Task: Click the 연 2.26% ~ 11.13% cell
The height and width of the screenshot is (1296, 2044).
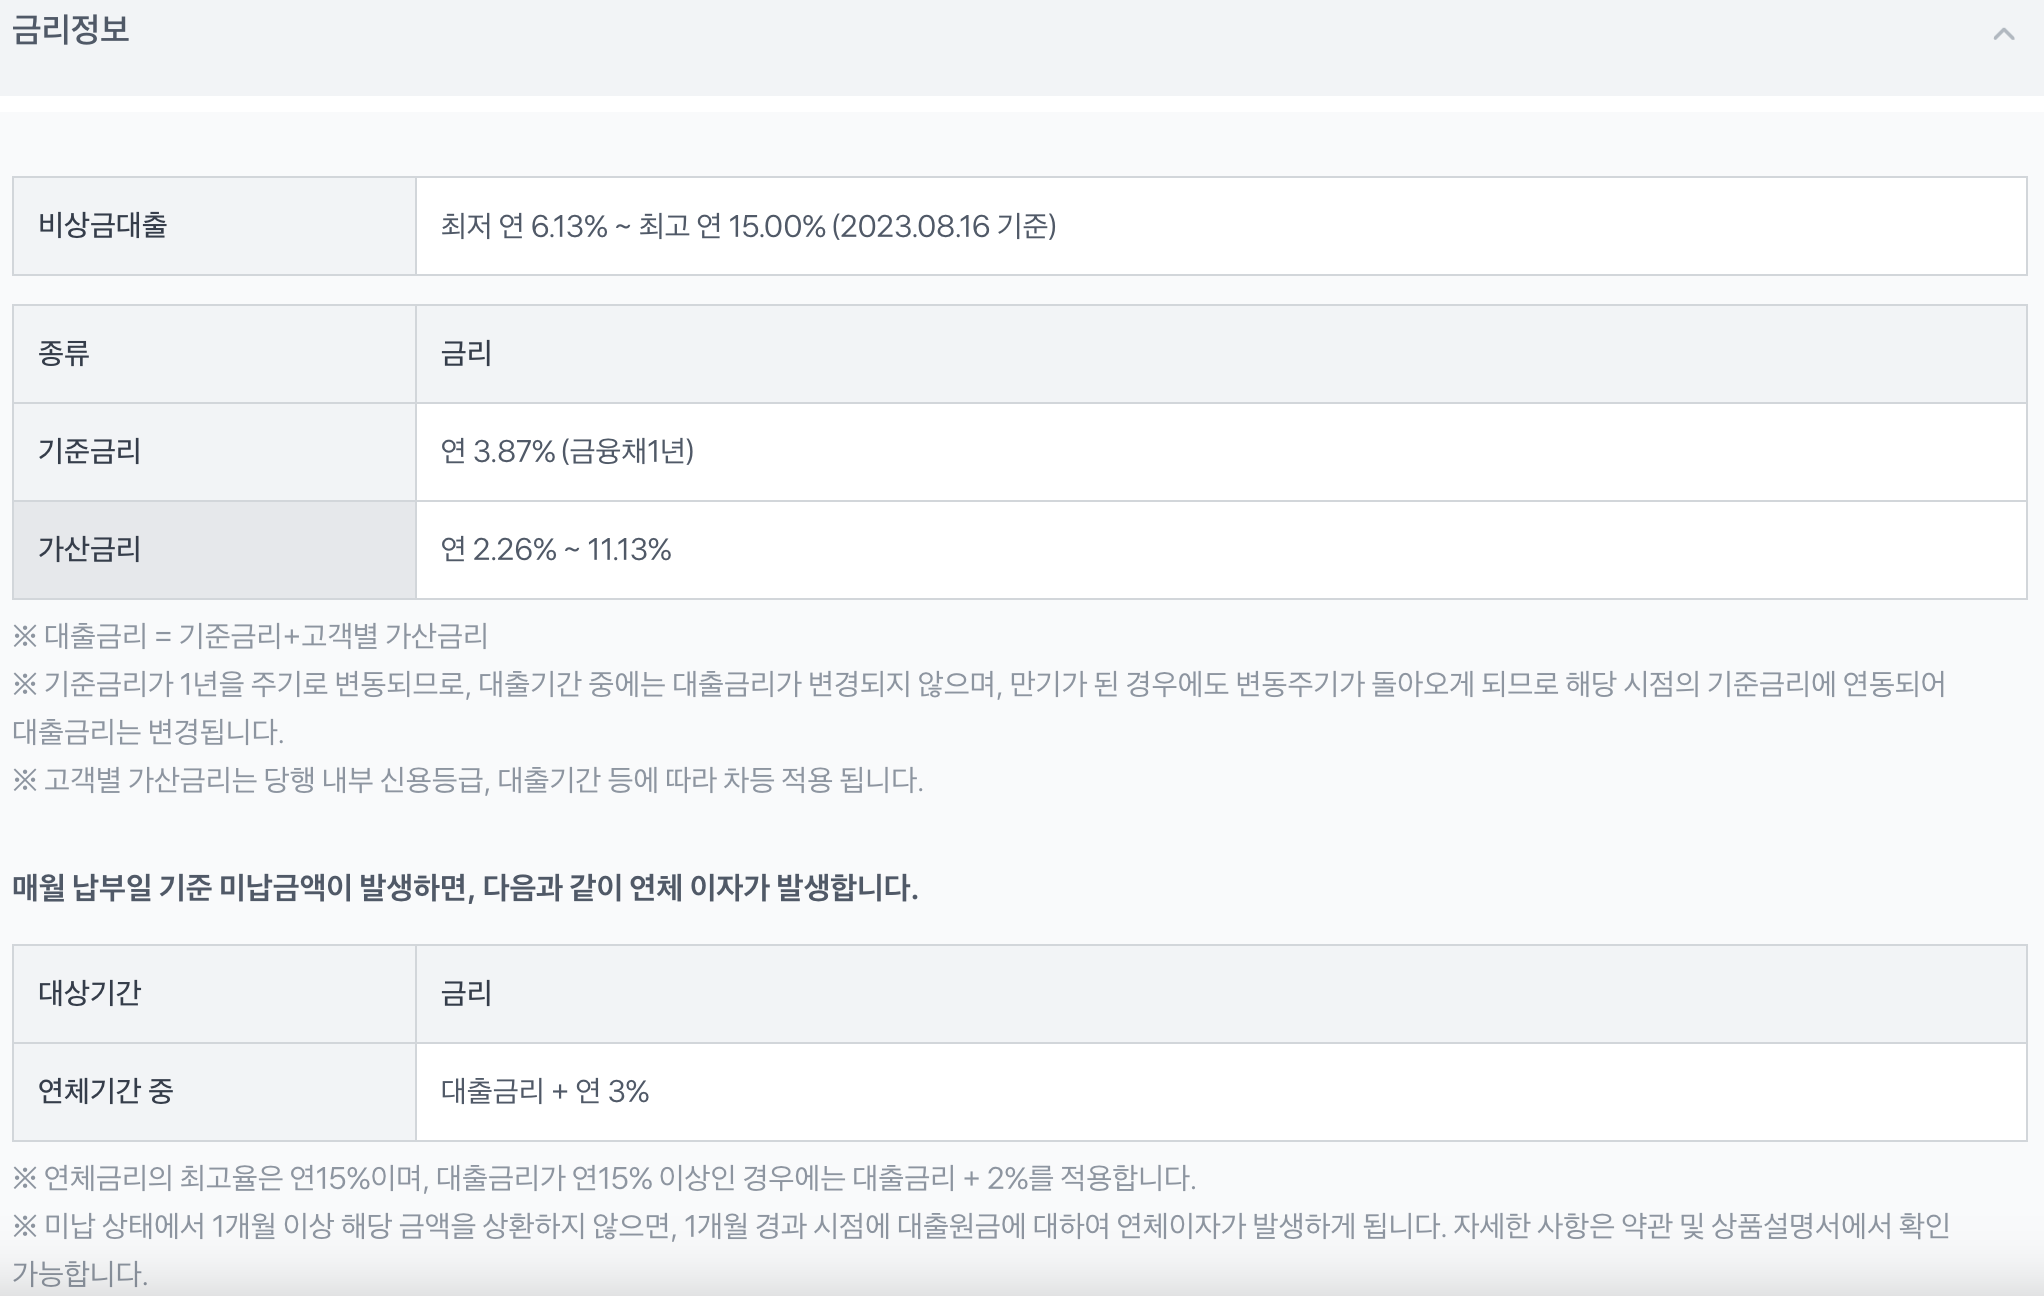Action: click(x=556, y=550)
